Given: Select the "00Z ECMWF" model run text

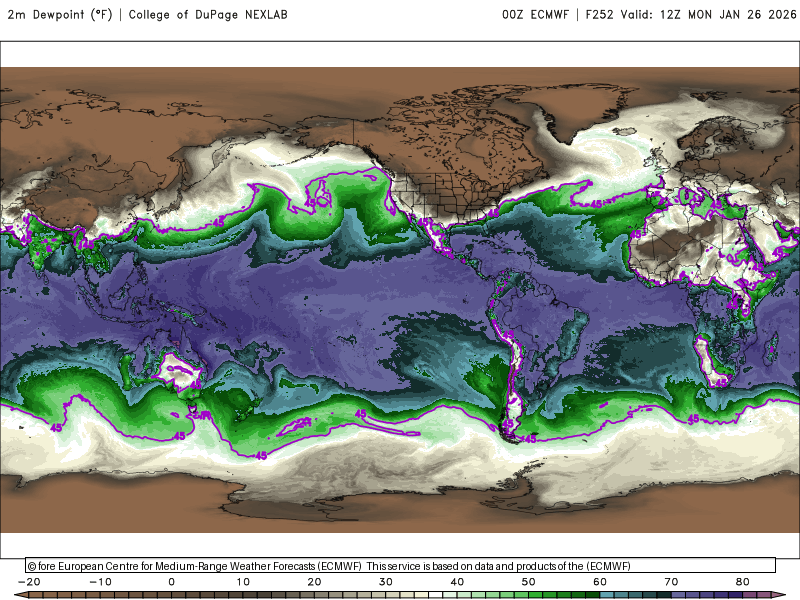Looking at the screenshot, I should [x=535, y=15].
